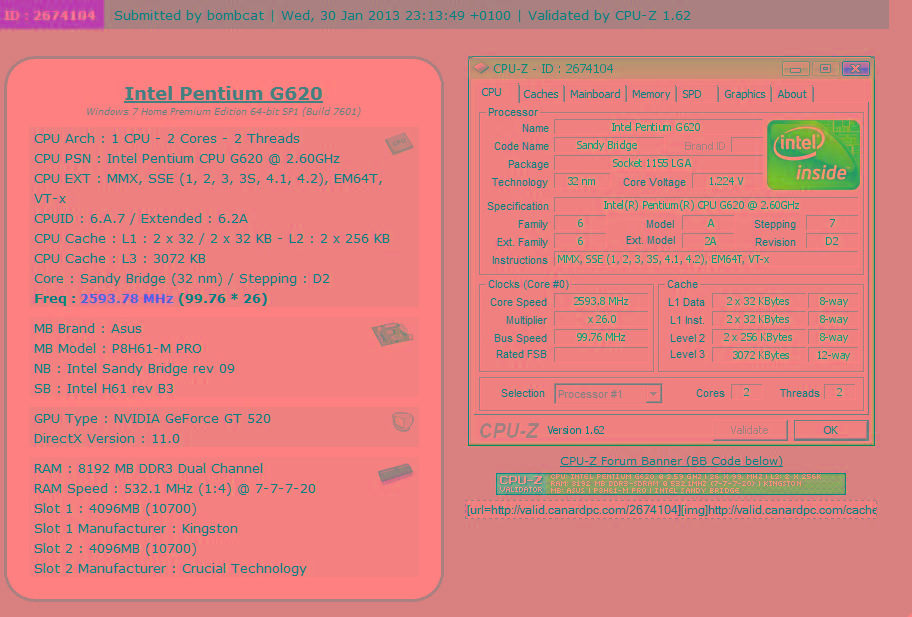The height and width of the screenshot is (617, 912).
Task: Click the Windows 7 Home Premium subtitle
Action: pos(223,112)
